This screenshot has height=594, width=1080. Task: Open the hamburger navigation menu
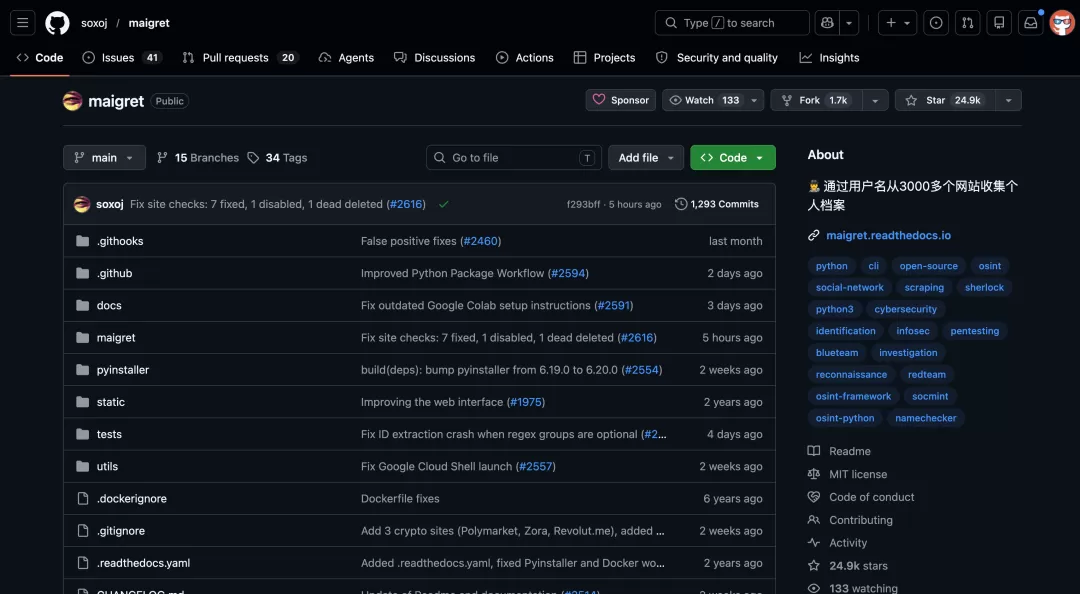pyautogui.click(x=23, y=23)
